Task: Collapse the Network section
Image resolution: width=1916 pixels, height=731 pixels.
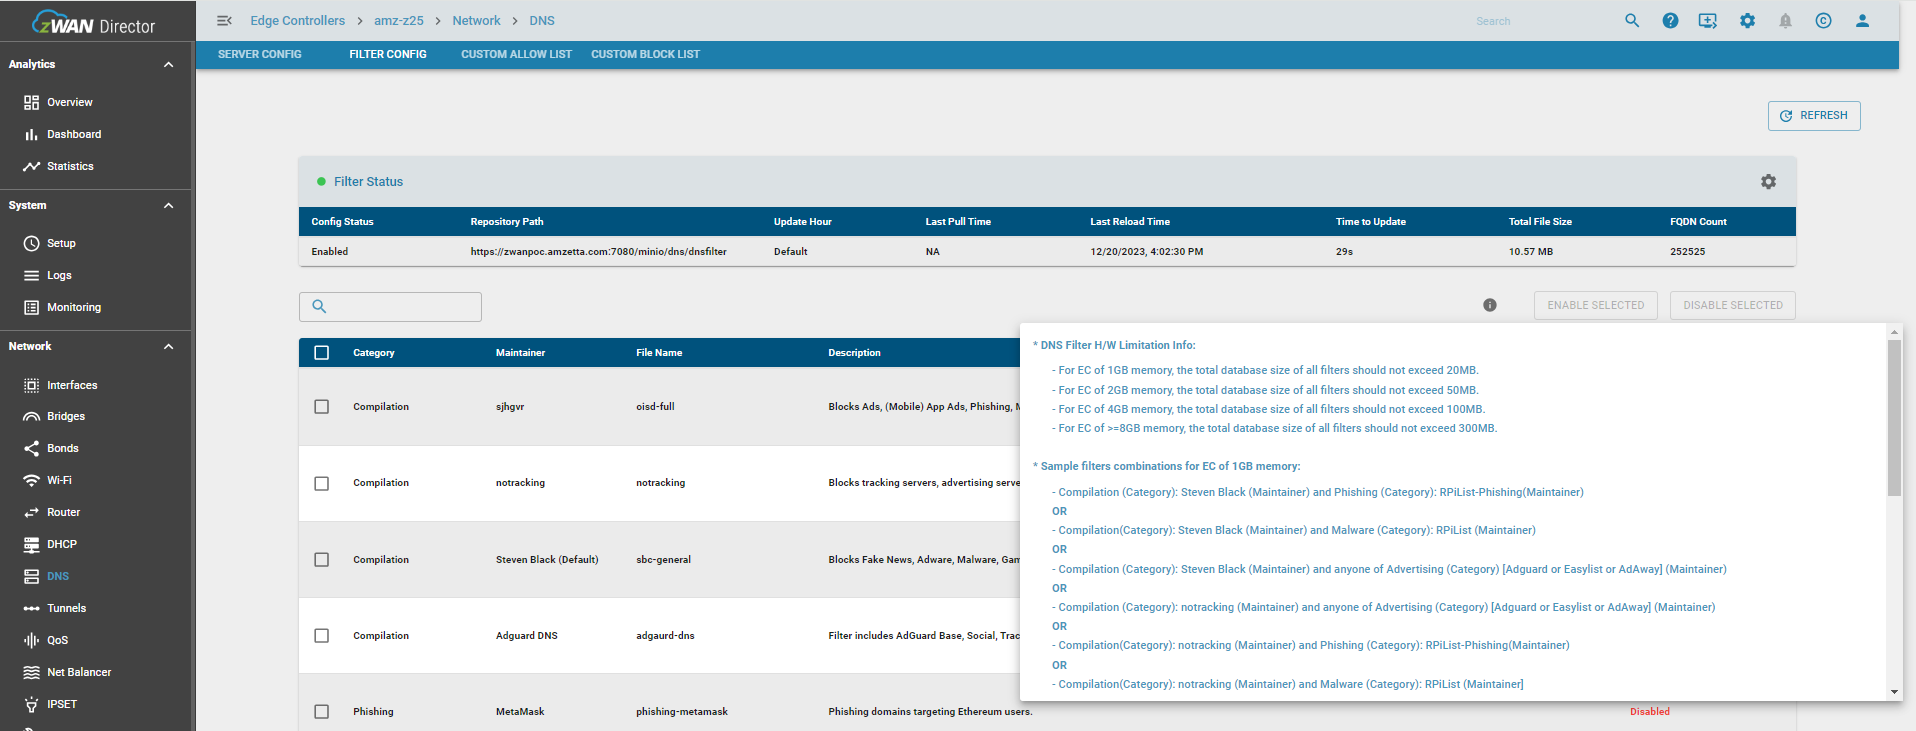Action: click(168, 346)
